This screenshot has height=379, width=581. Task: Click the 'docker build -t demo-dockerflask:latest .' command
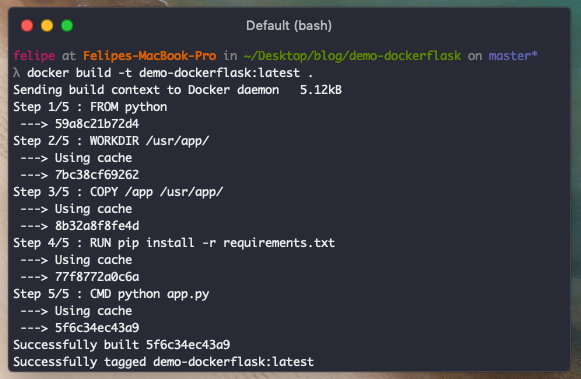170,73
